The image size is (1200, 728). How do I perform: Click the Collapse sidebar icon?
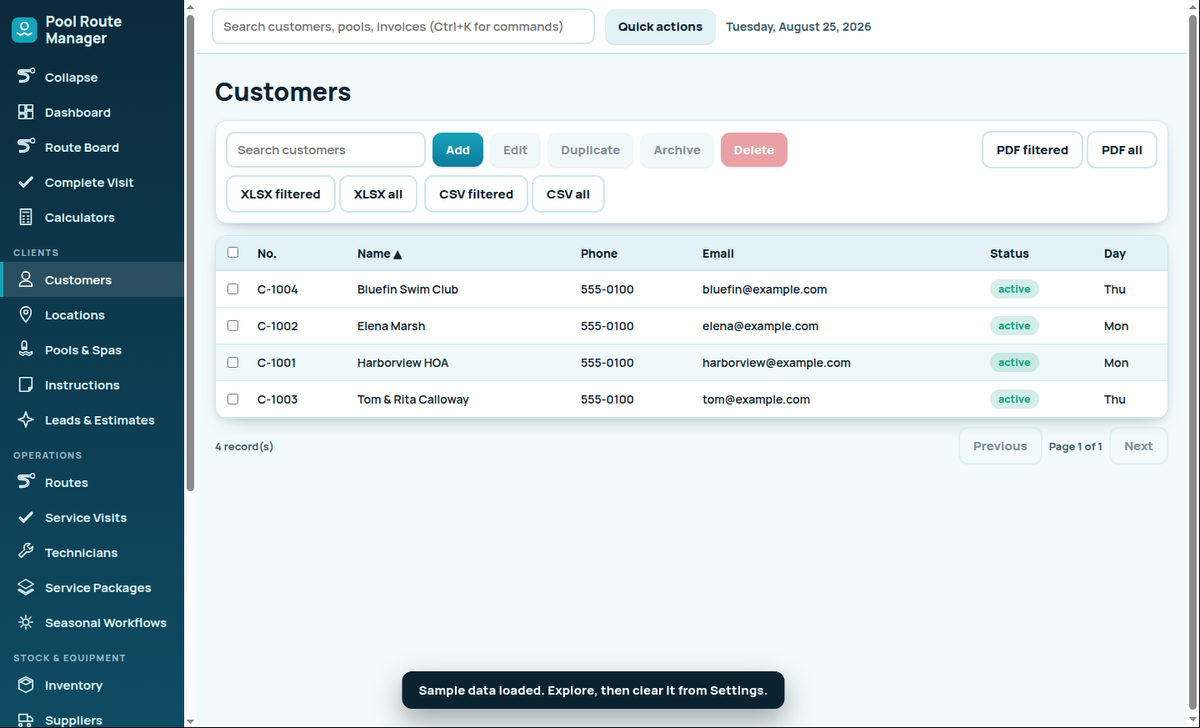click(x=27, y=77)
